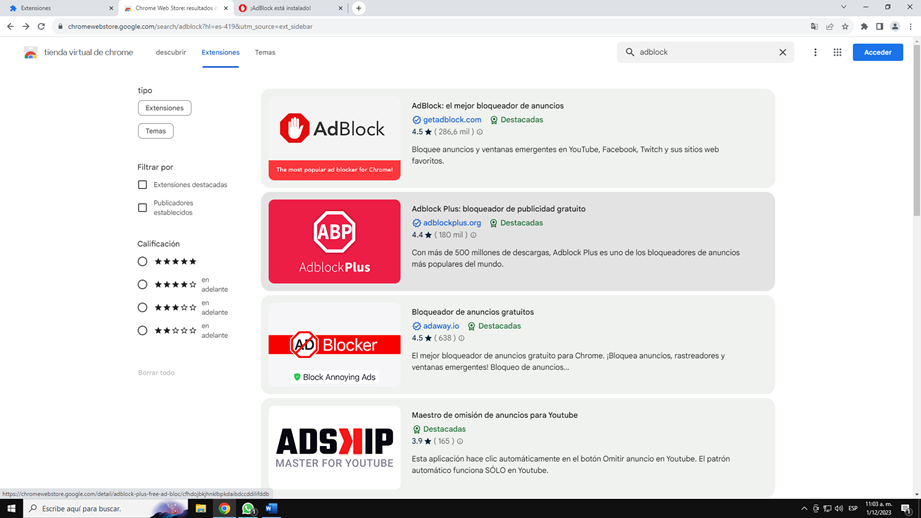The height and width of the screenshot is (518, 921).
Task: Toggle the browser side panel icon
Action: click(879, 26)
